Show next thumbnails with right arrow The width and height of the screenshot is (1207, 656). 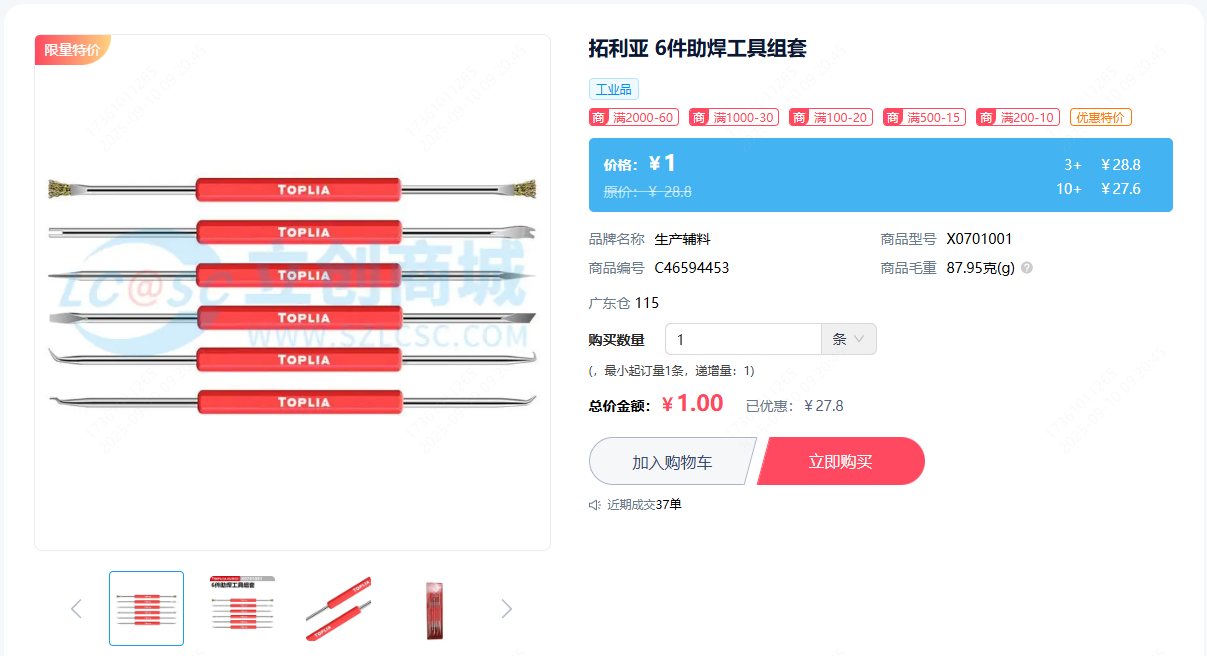[x=506, y=608]
